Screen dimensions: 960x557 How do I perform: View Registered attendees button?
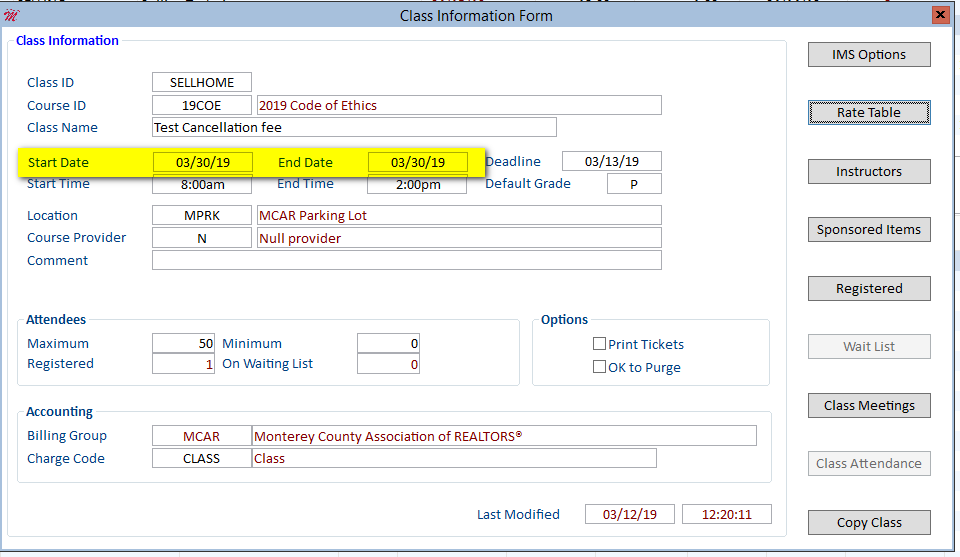click(869, 288)
